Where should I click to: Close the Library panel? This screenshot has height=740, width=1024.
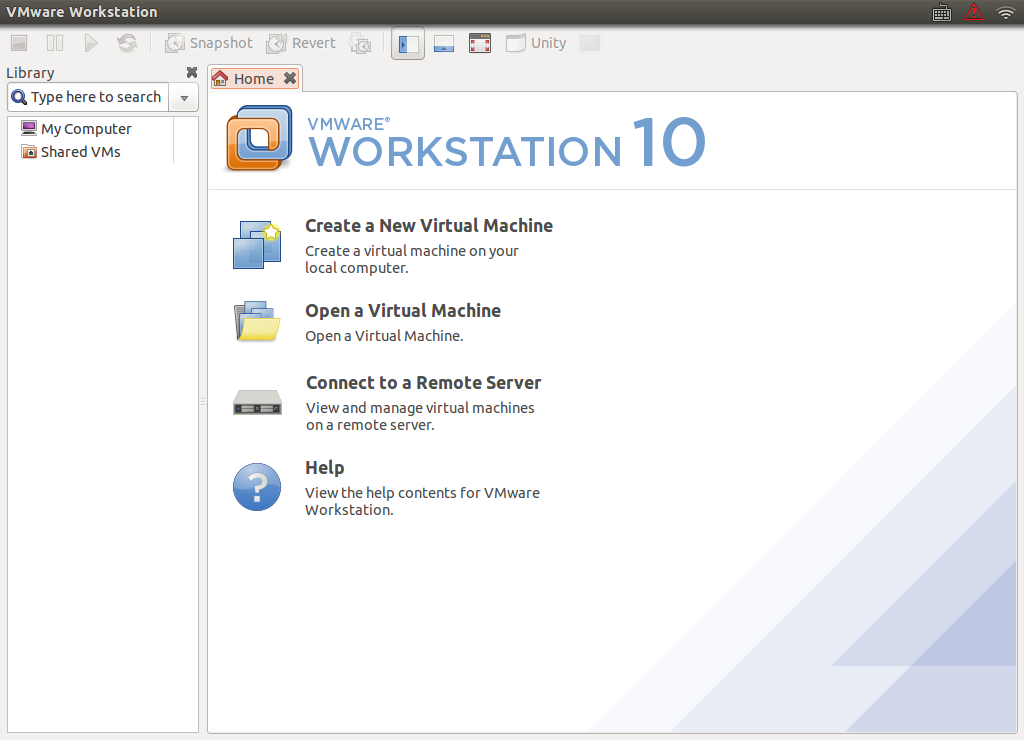tap(192, 72)
